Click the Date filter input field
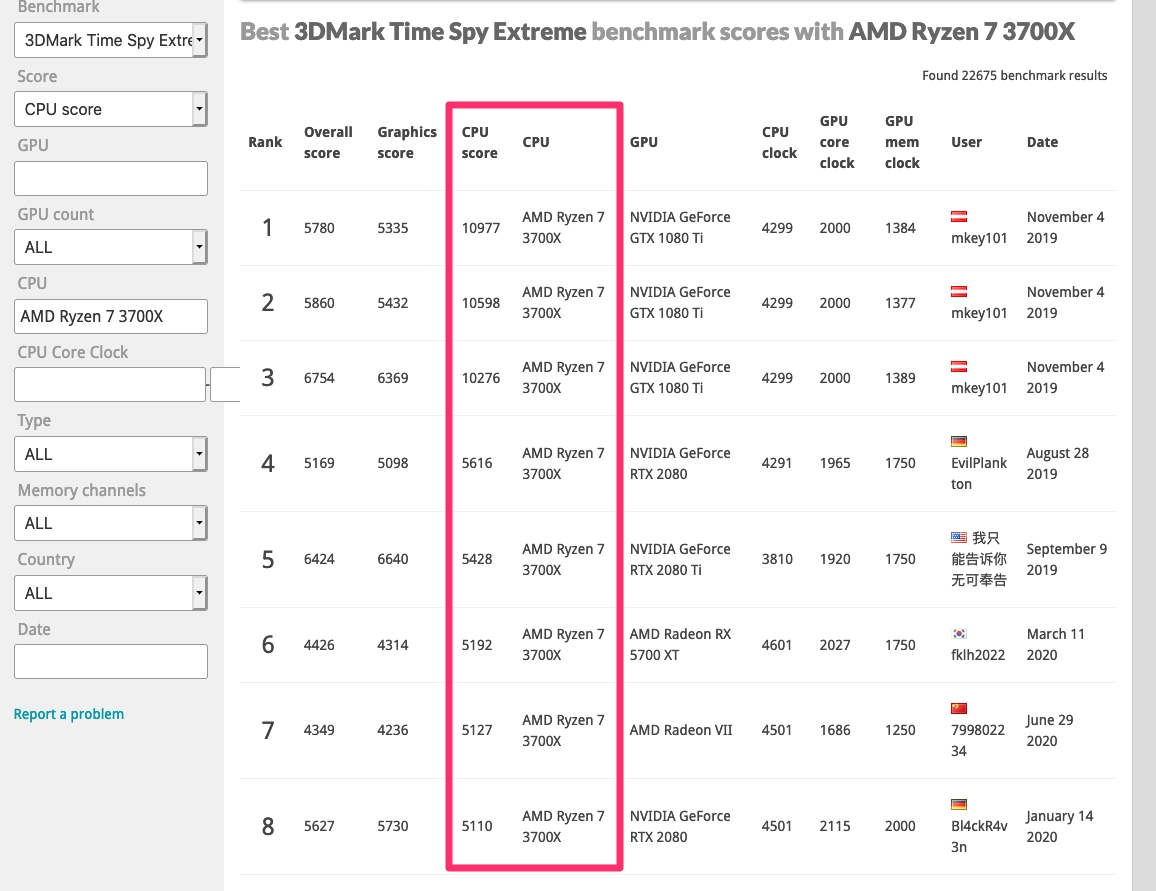The width and height of the screenshot is (1156, 891). [111, 662]
